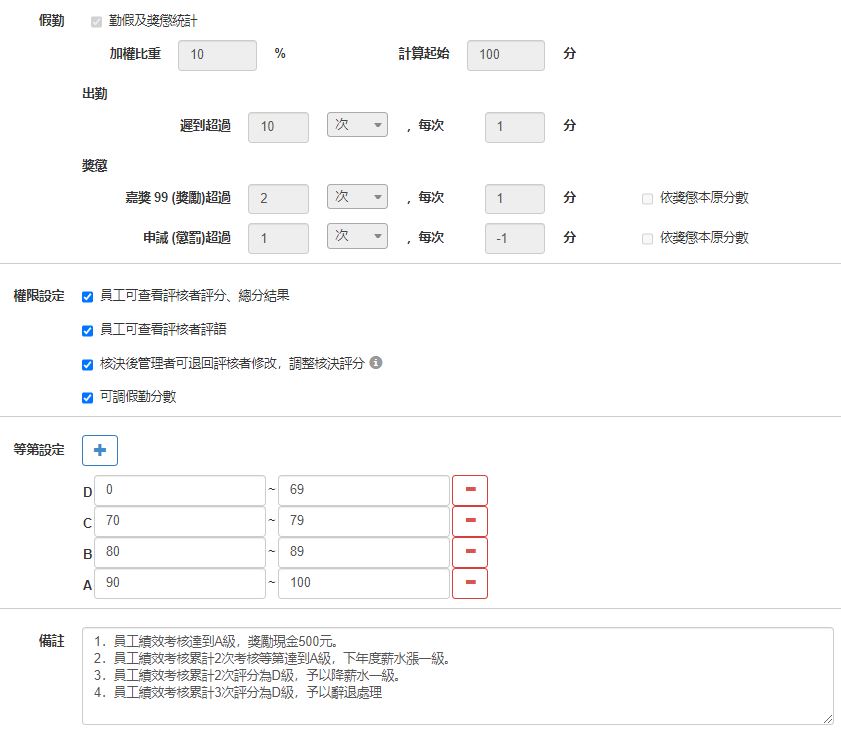Select the A grade upper bound 100 field
The height and width of the screenshot is (730, 841).
click(363, 583)
